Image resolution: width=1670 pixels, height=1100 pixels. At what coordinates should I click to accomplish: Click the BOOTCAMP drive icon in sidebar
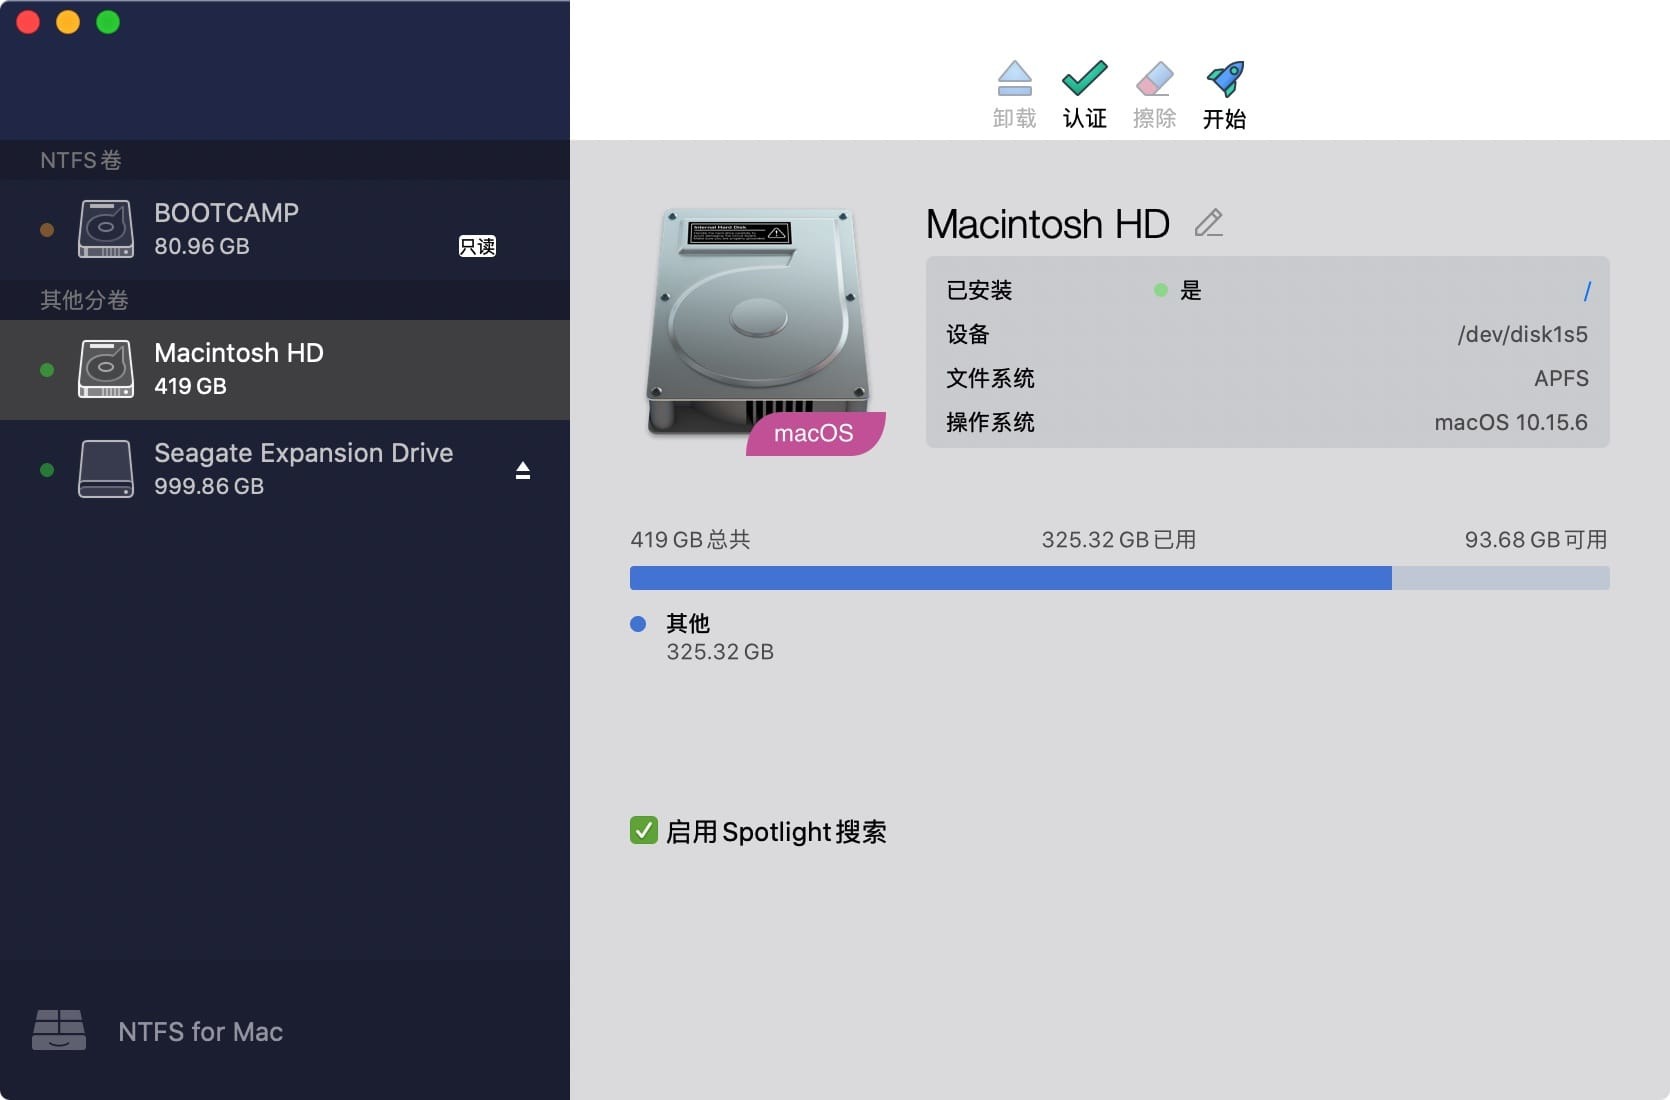click(x=105, y=229)
